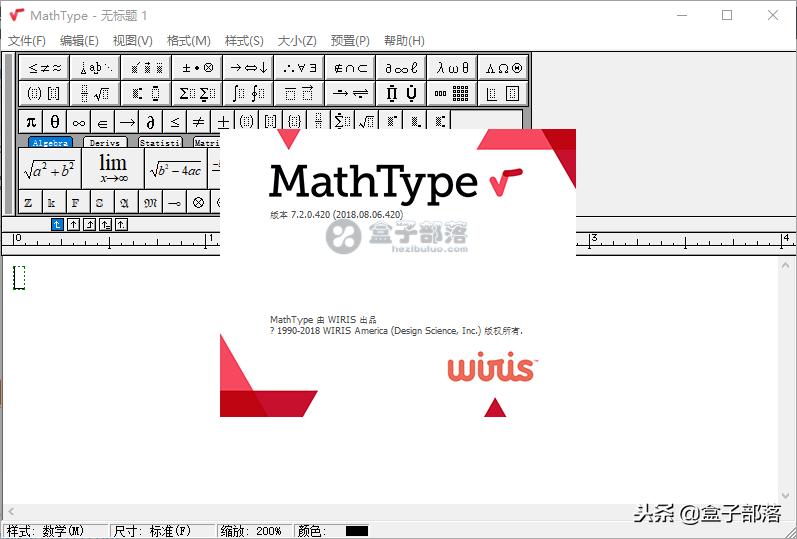Select the decimal-aligned tab stop
The width and height of the screenshot is (797, 539).
pos(121,224)
